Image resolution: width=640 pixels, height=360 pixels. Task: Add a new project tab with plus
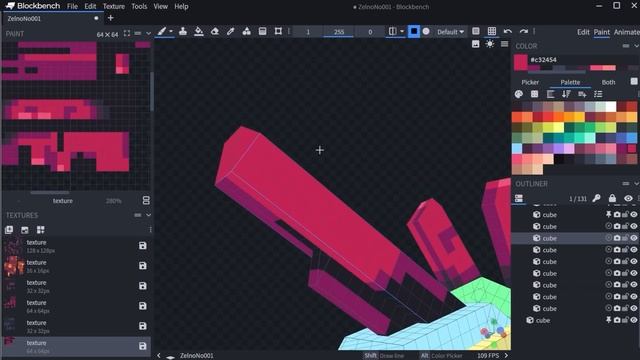tap(111, 18)
